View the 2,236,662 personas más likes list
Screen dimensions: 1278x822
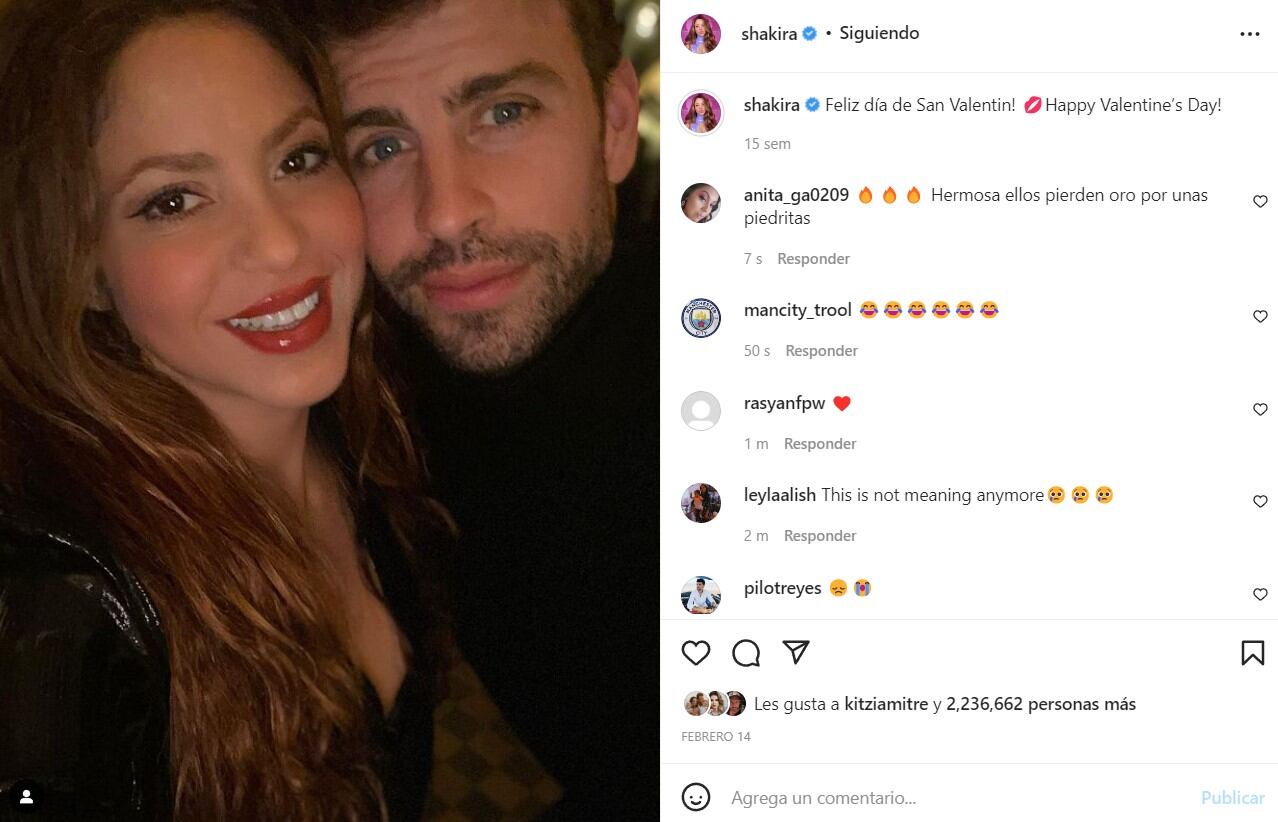(x=1040, y=704)
